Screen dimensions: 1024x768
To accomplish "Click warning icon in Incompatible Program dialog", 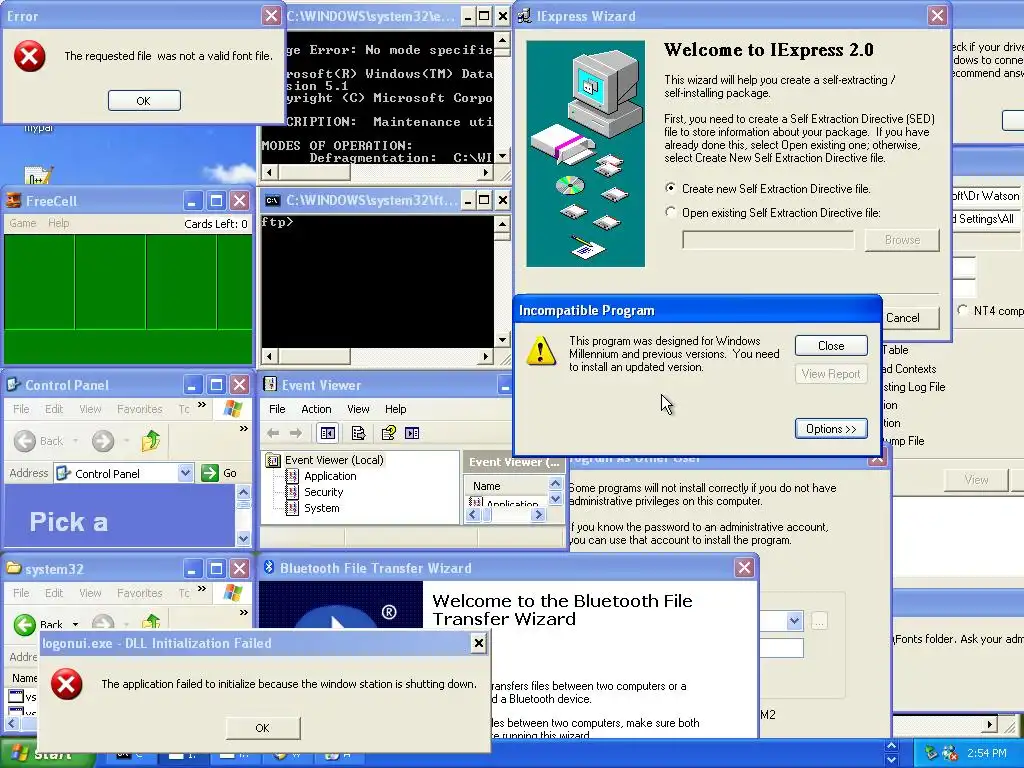I will (541, 351).
